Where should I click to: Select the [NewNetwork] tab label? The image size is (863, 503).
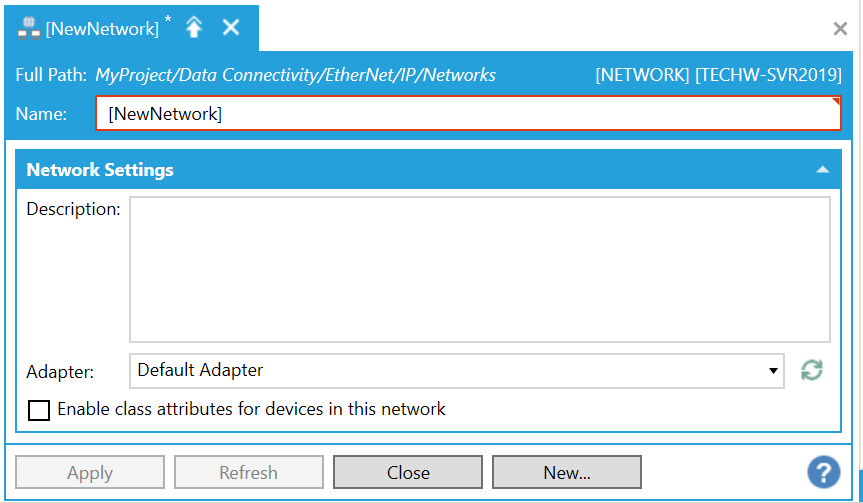click(x=102, y=29)
